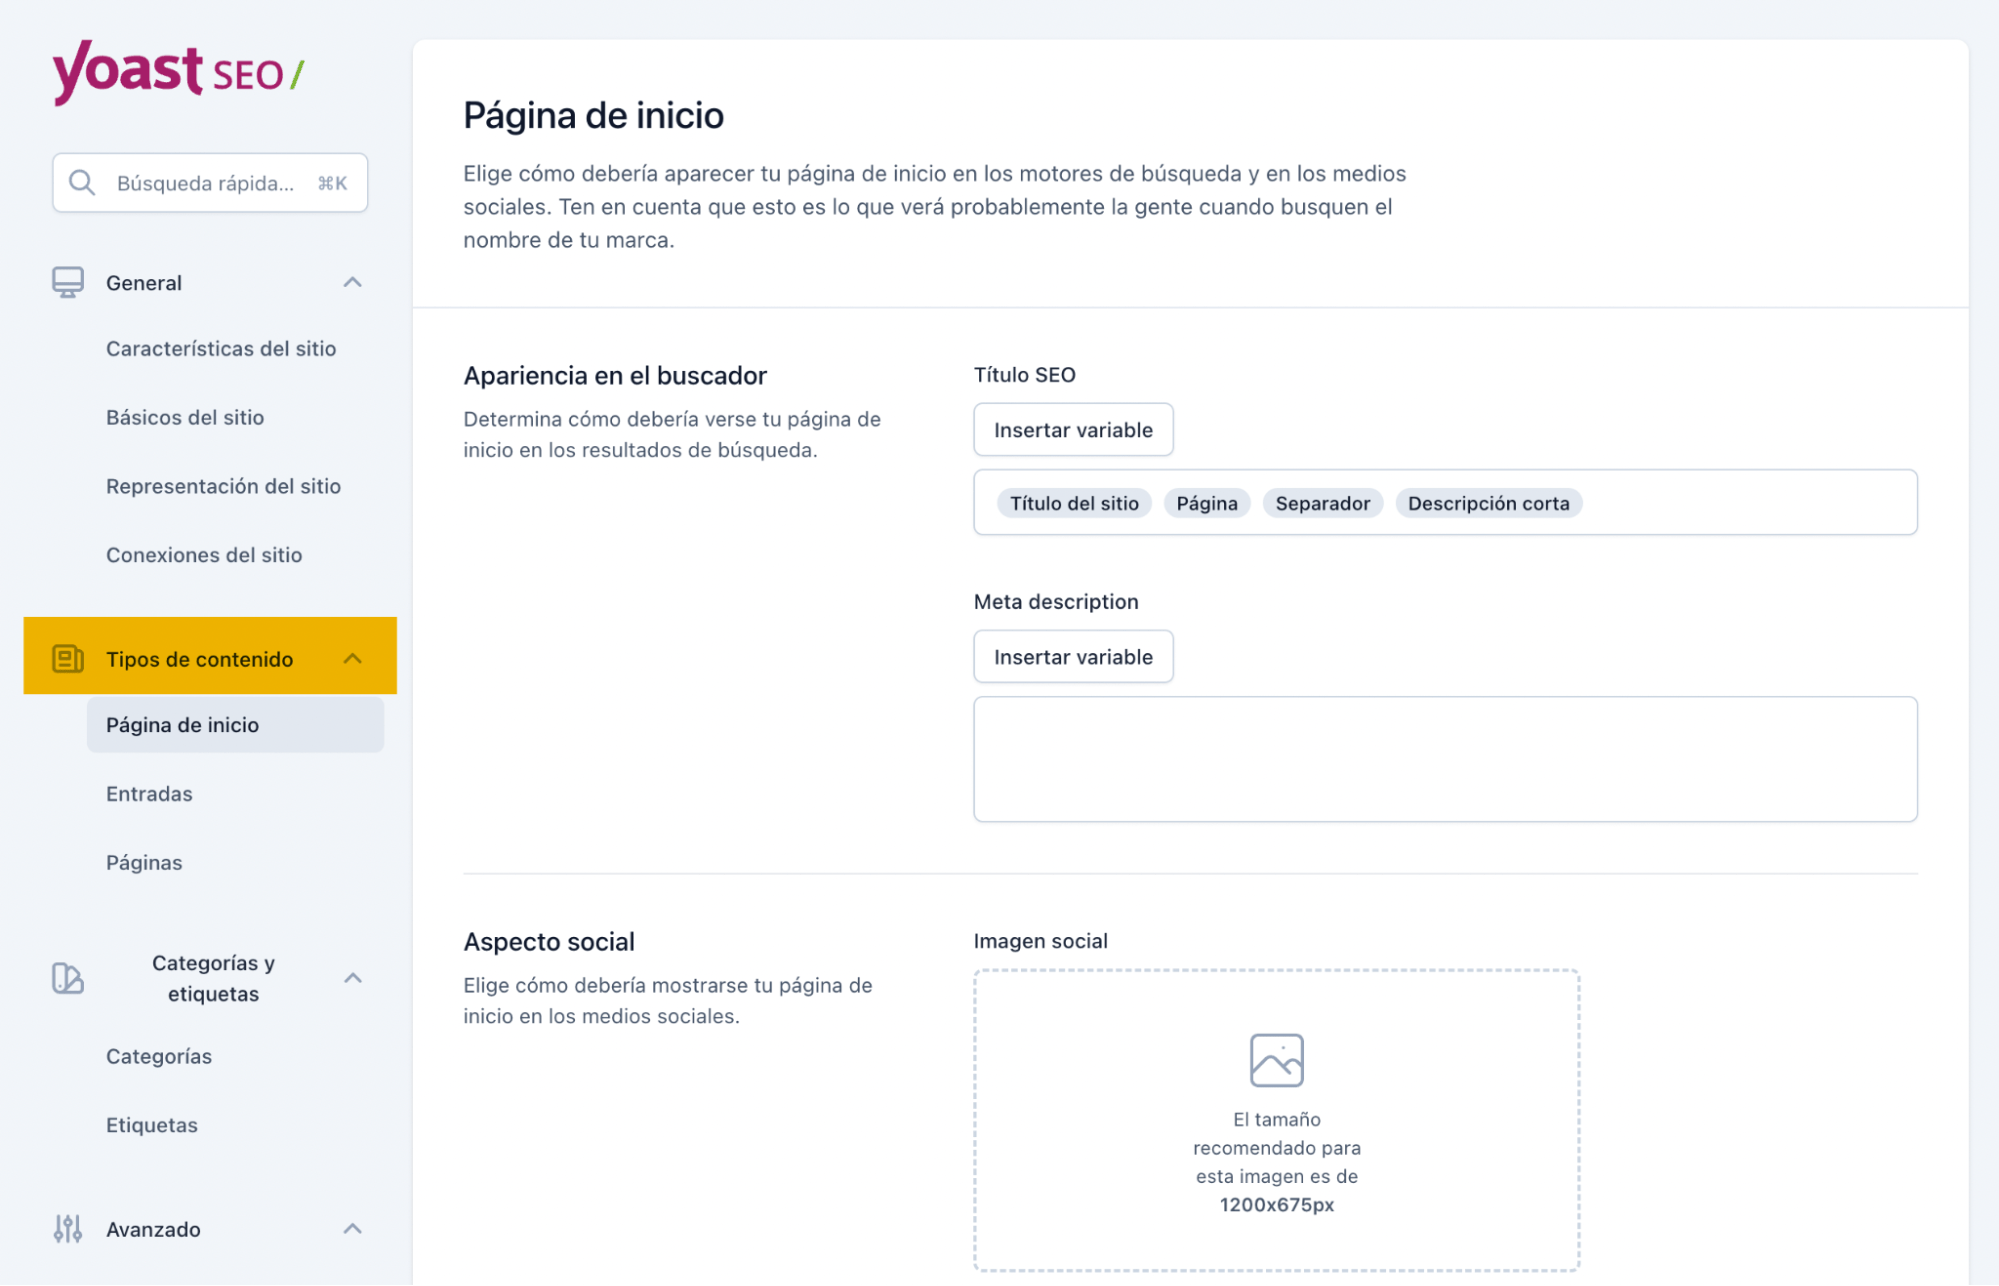Click the monitor icon next to General
This screenshot has width=1999, height=1286.
(x=67, y=281)
